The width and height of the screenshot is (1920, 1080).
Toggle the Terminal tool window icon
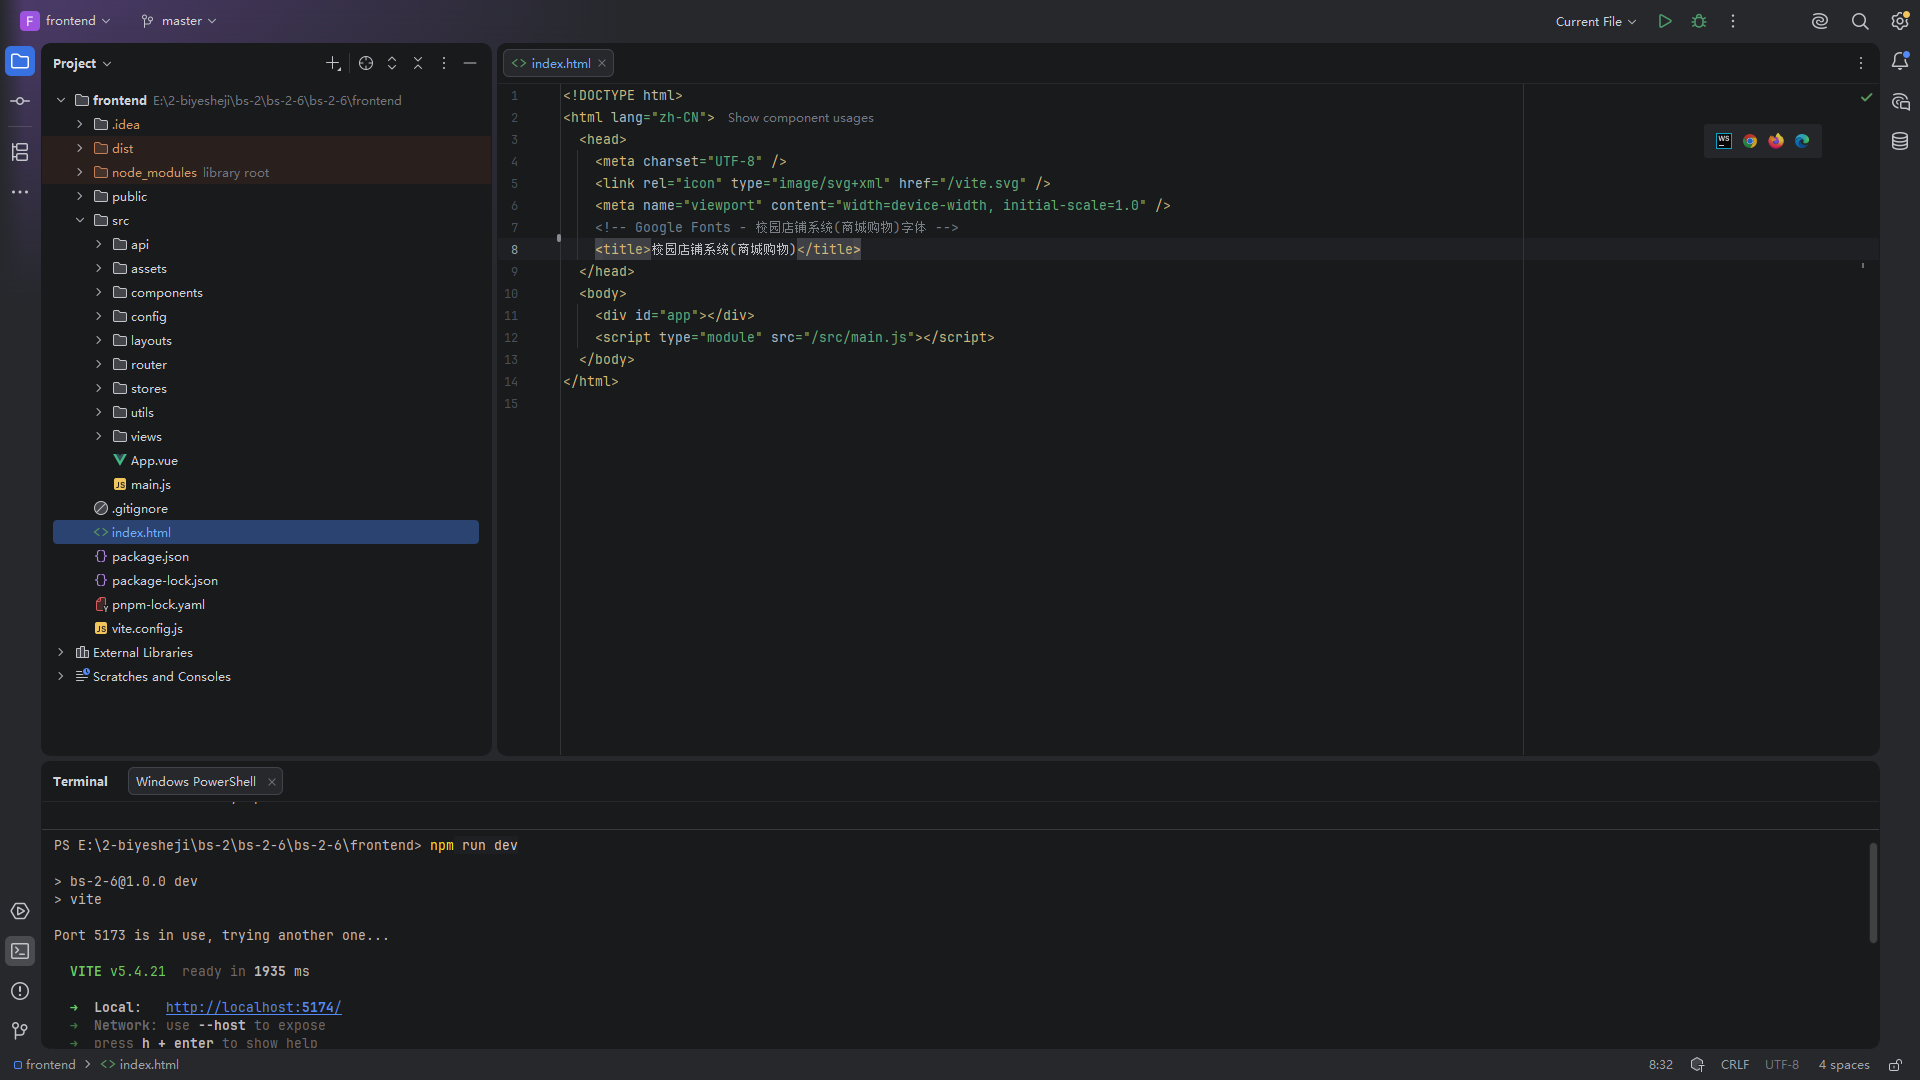20,951
